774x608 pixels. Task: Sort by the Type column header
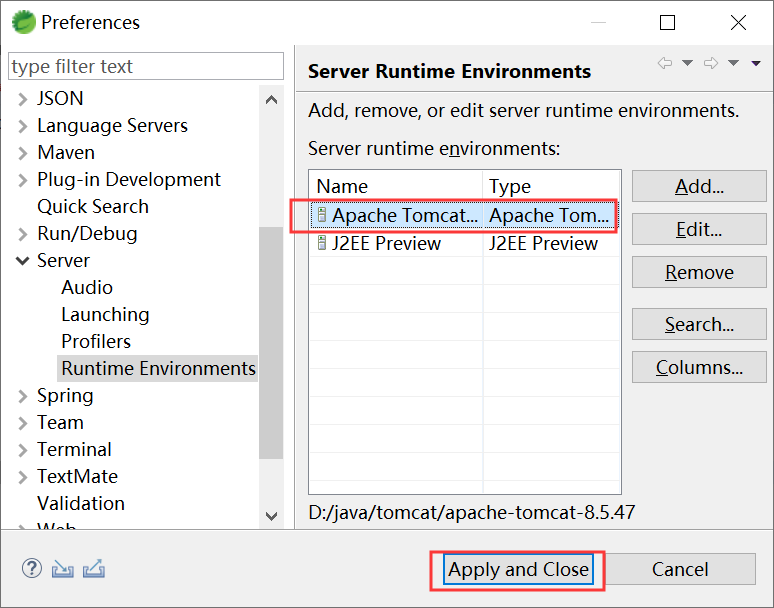(x=551, y=186)
